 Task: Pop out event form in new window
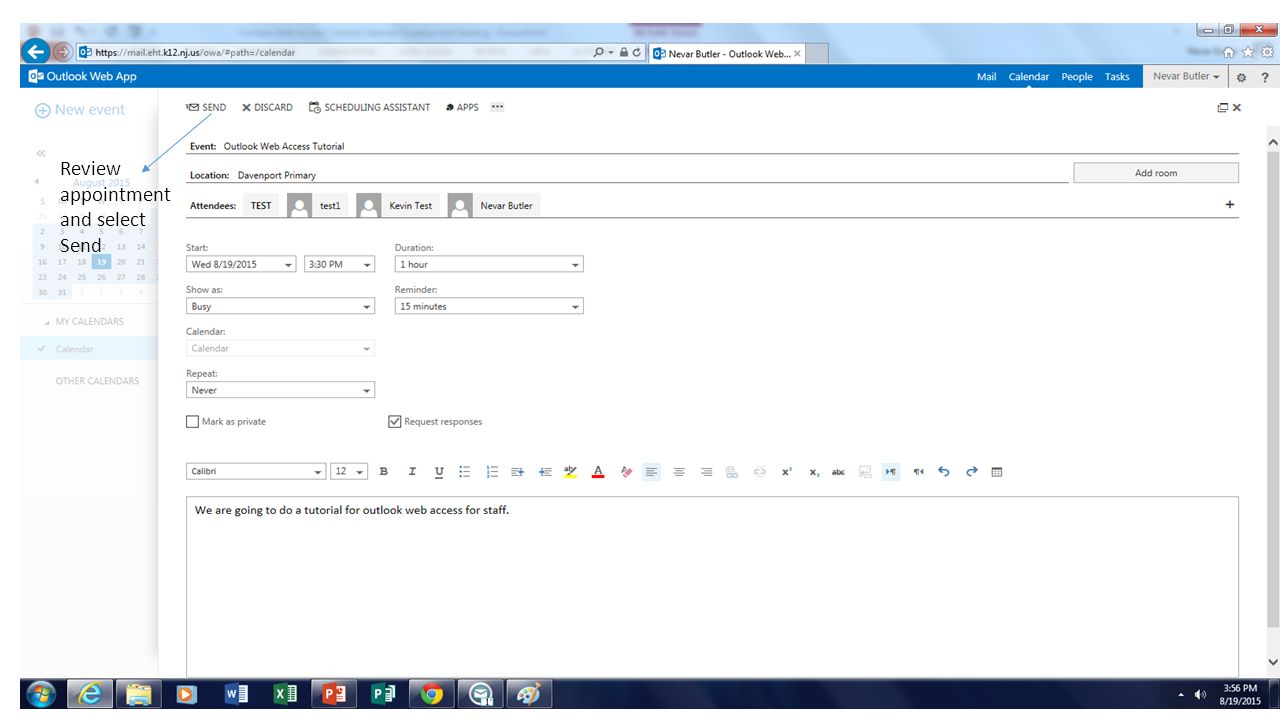pyautogui.click(x=1222, y=107)
